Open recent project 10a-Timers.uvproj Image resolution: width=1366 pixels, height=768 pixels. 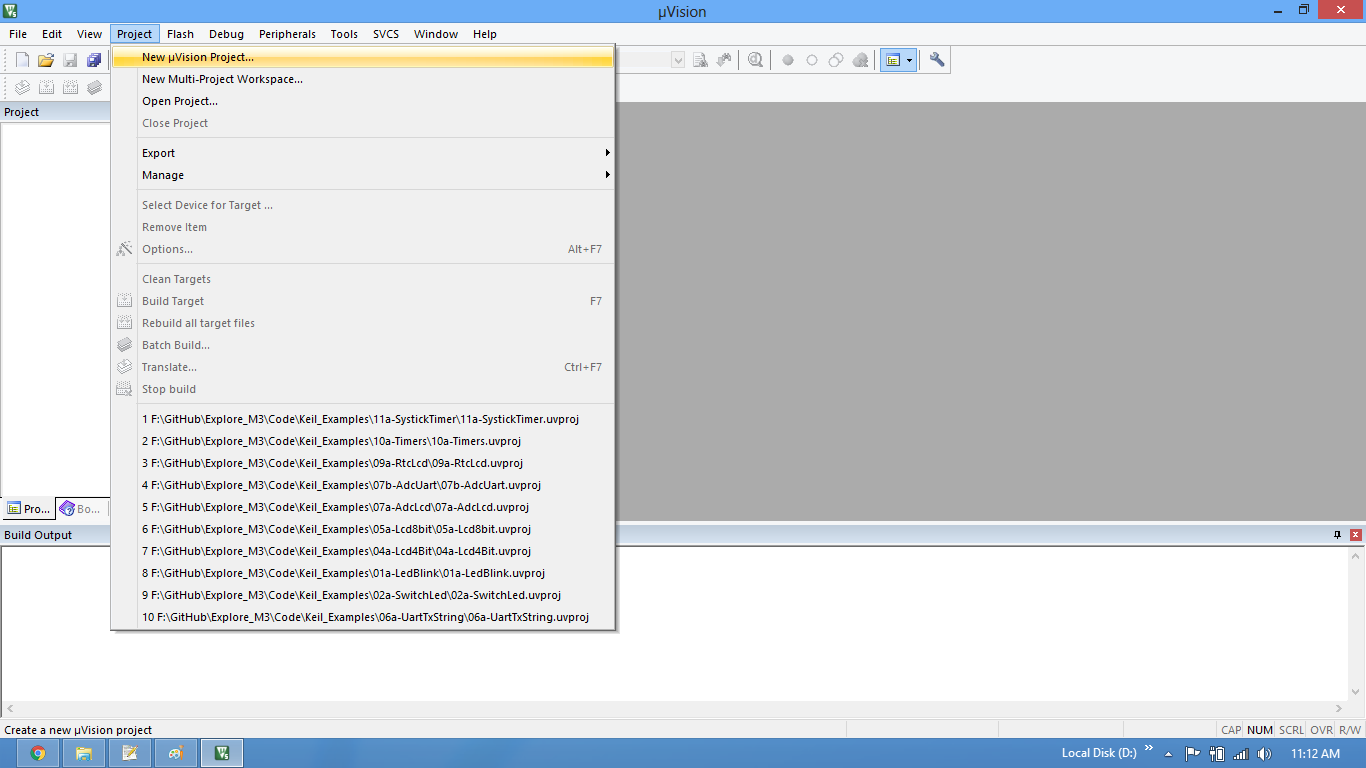[362, 441]
